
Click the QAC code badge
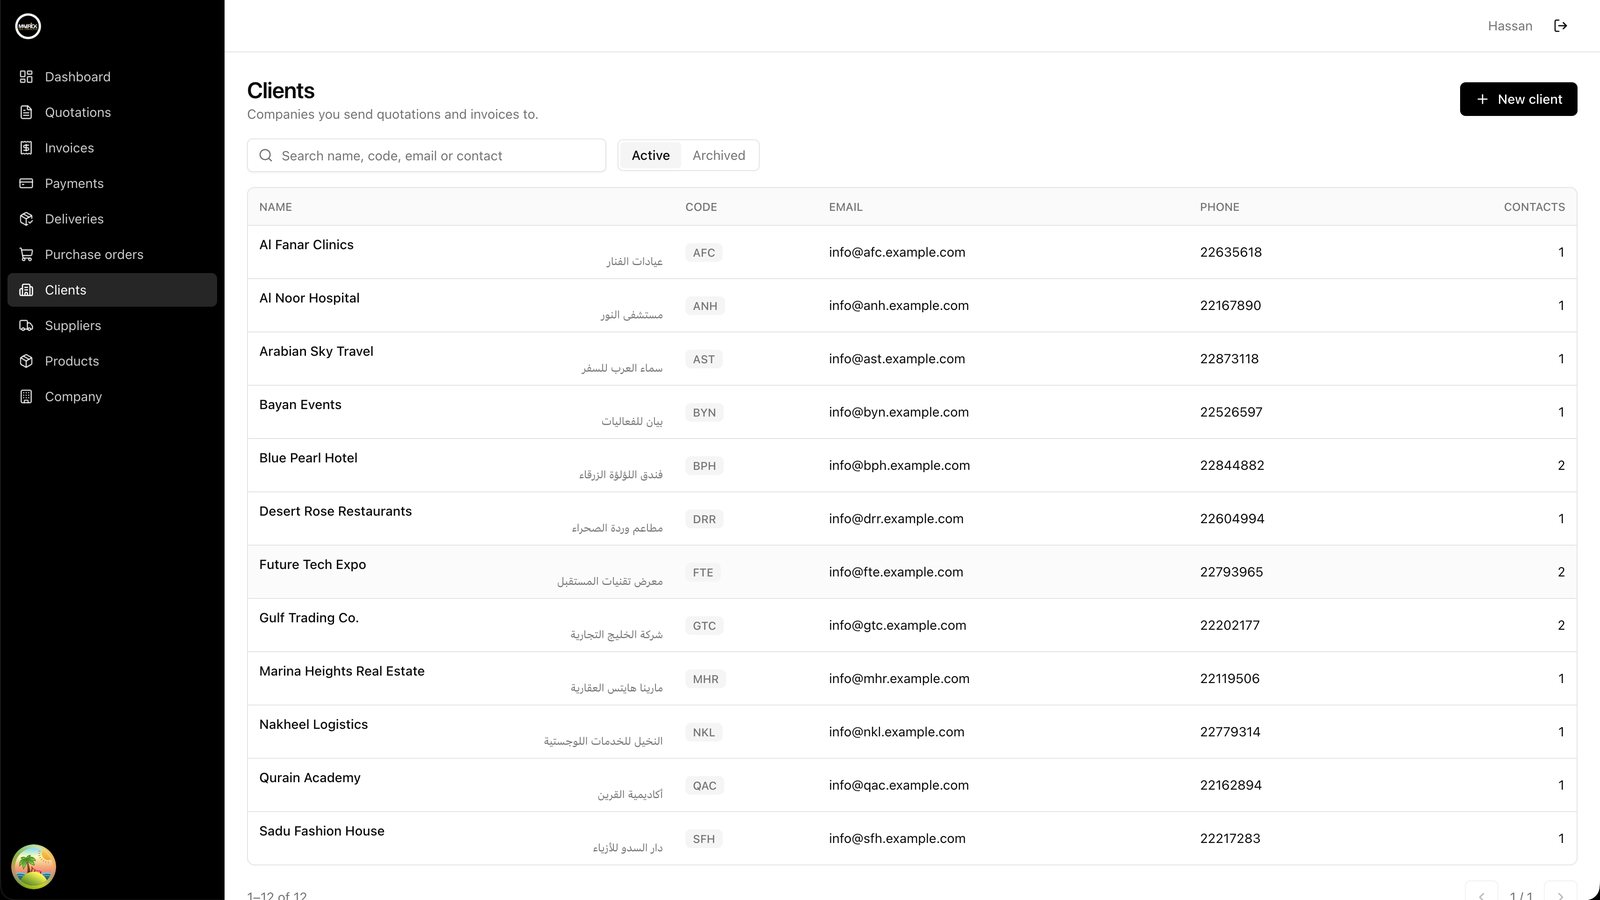[705, 786]
